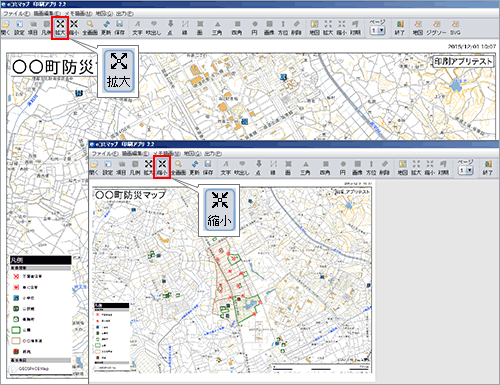
Task: Select the 三角 triangle tool in back window
Action: point(217,28)
